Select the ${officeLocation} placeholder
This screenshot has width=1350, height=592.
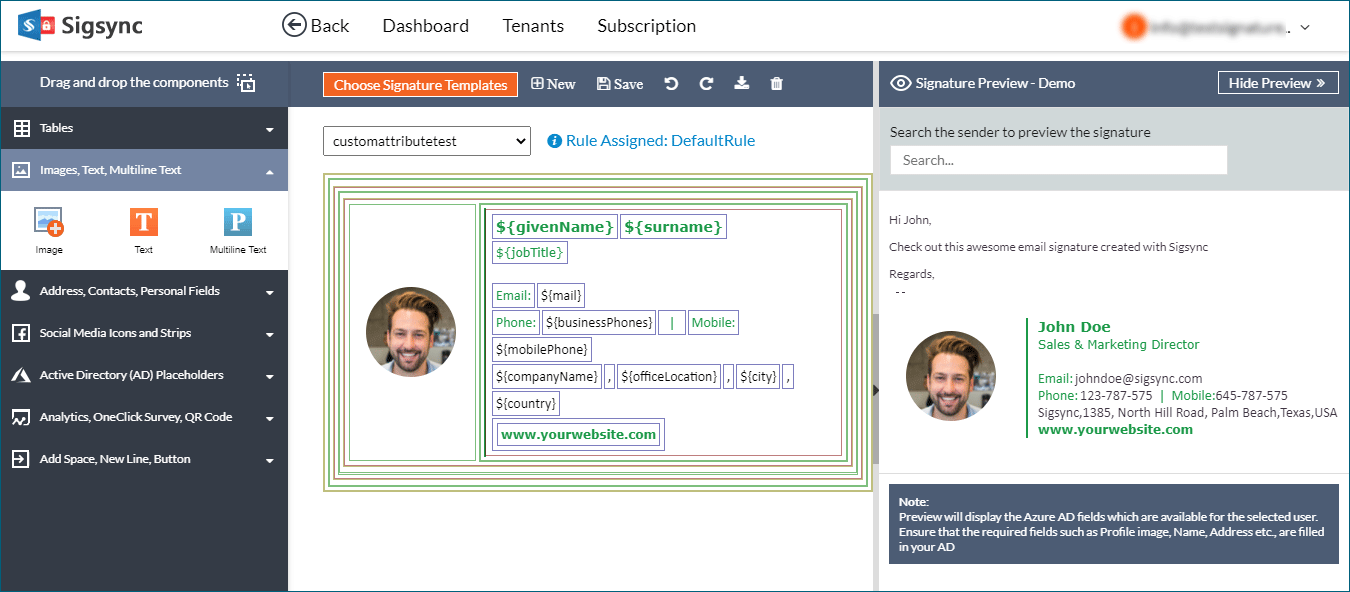pos(669,376)
